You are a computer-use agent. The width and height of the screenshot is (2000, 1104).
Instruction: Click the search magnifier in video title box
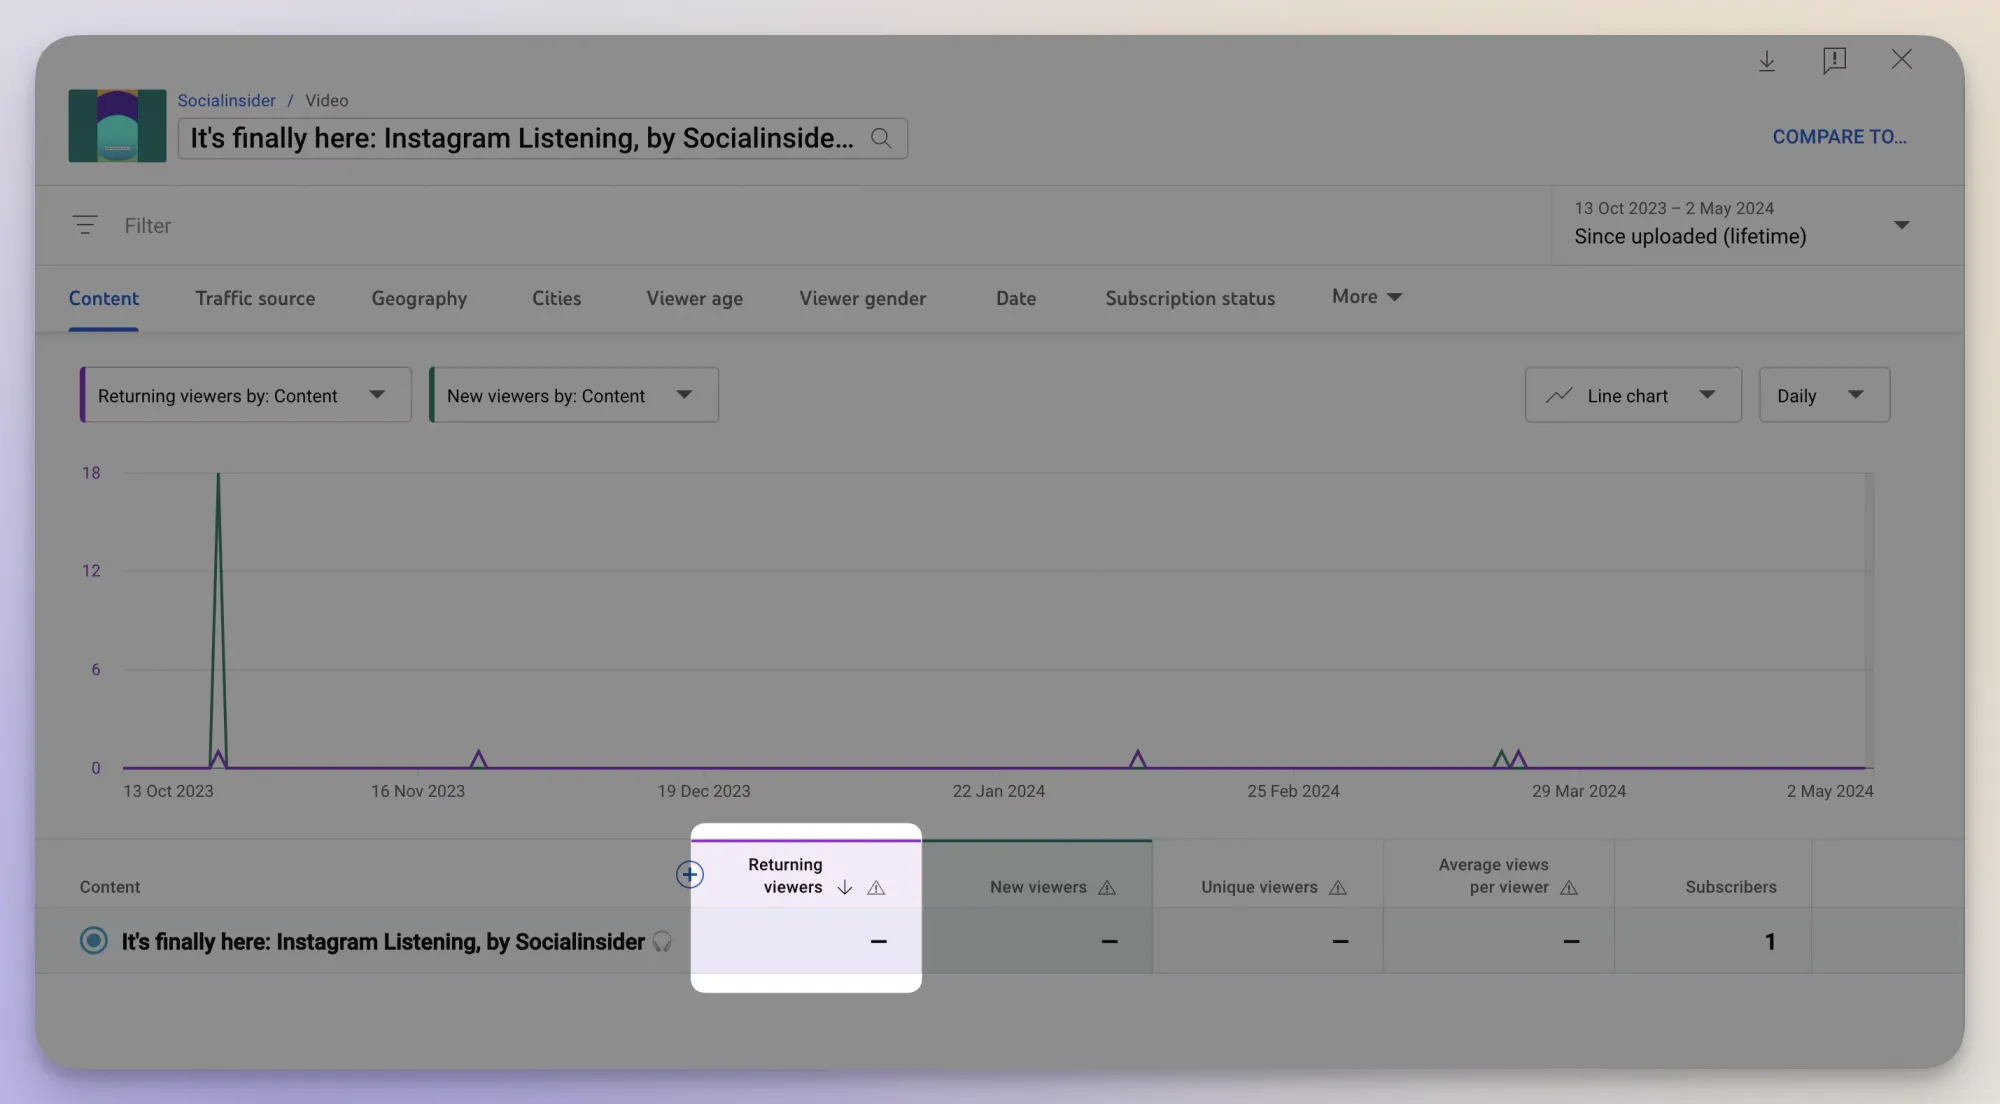(880, 138)
